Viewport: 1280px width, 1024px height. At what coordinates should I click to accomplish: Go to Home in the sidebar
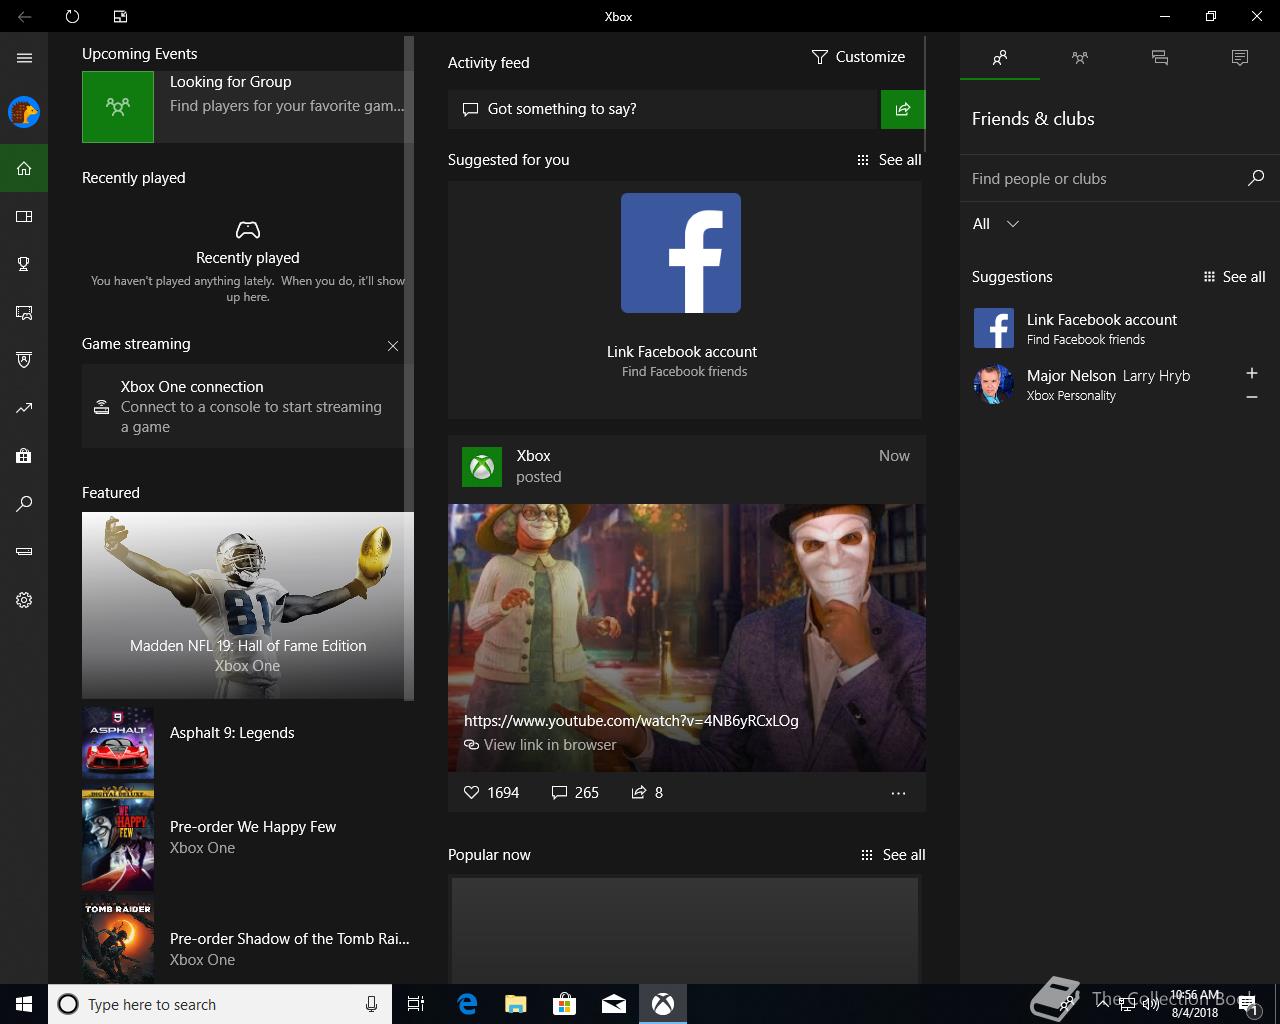tap(24, 168)
